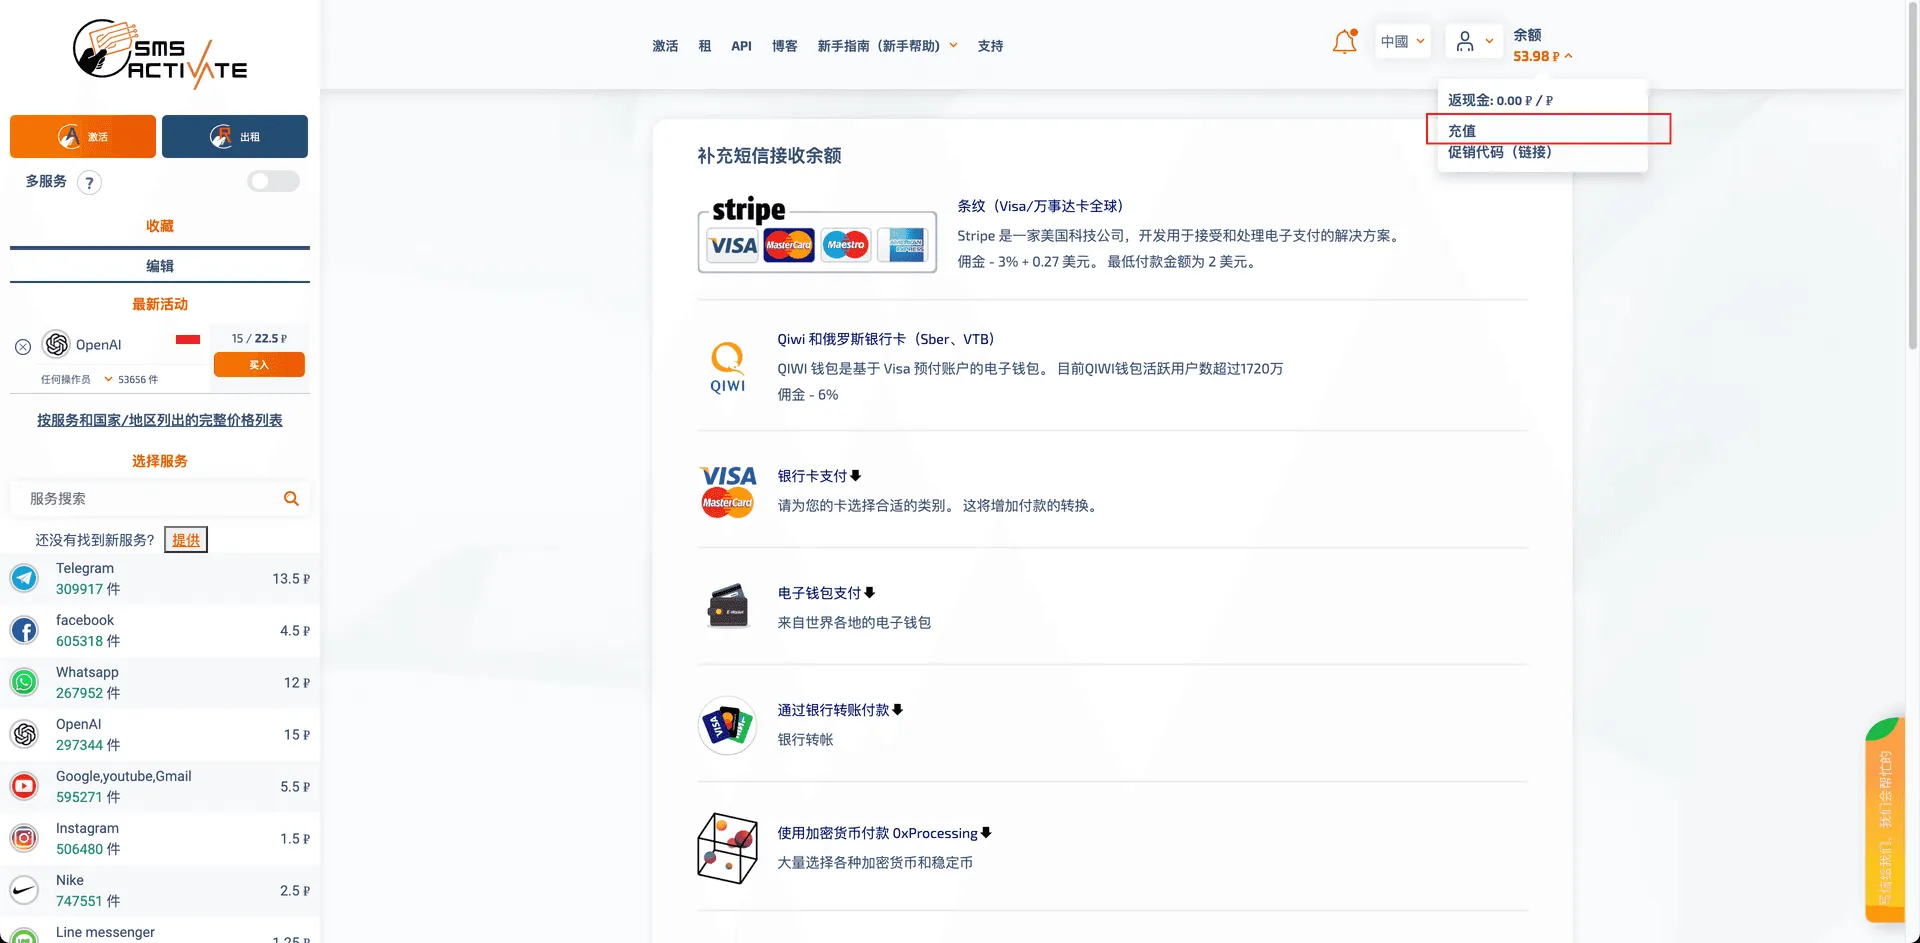Choose the Instagram service icon

24,838
